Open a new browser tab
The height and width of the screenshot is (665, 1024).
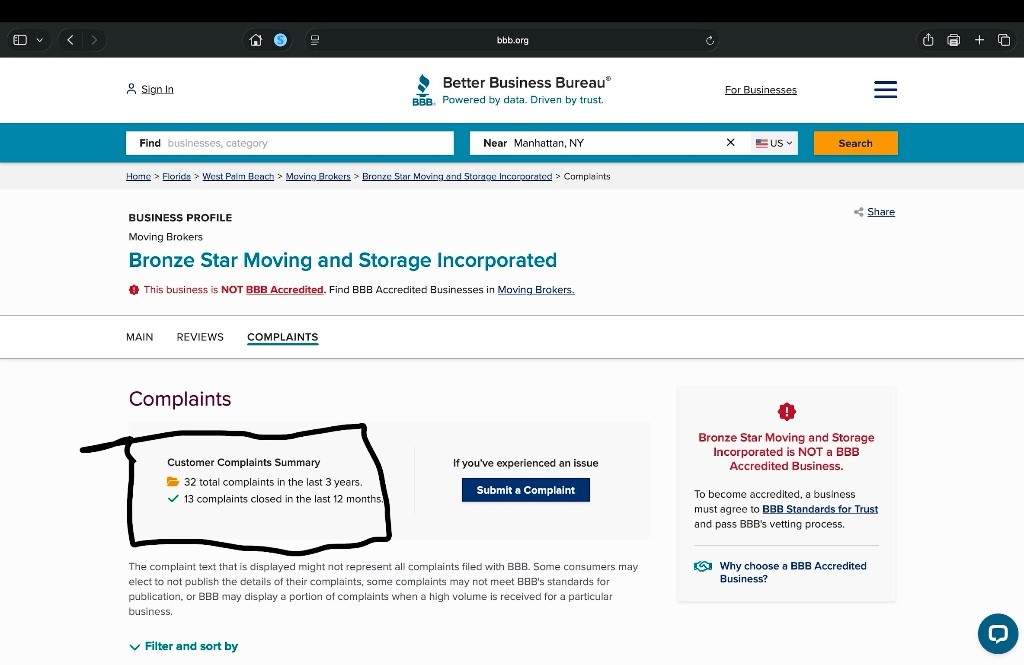click(x=979, y=40)
